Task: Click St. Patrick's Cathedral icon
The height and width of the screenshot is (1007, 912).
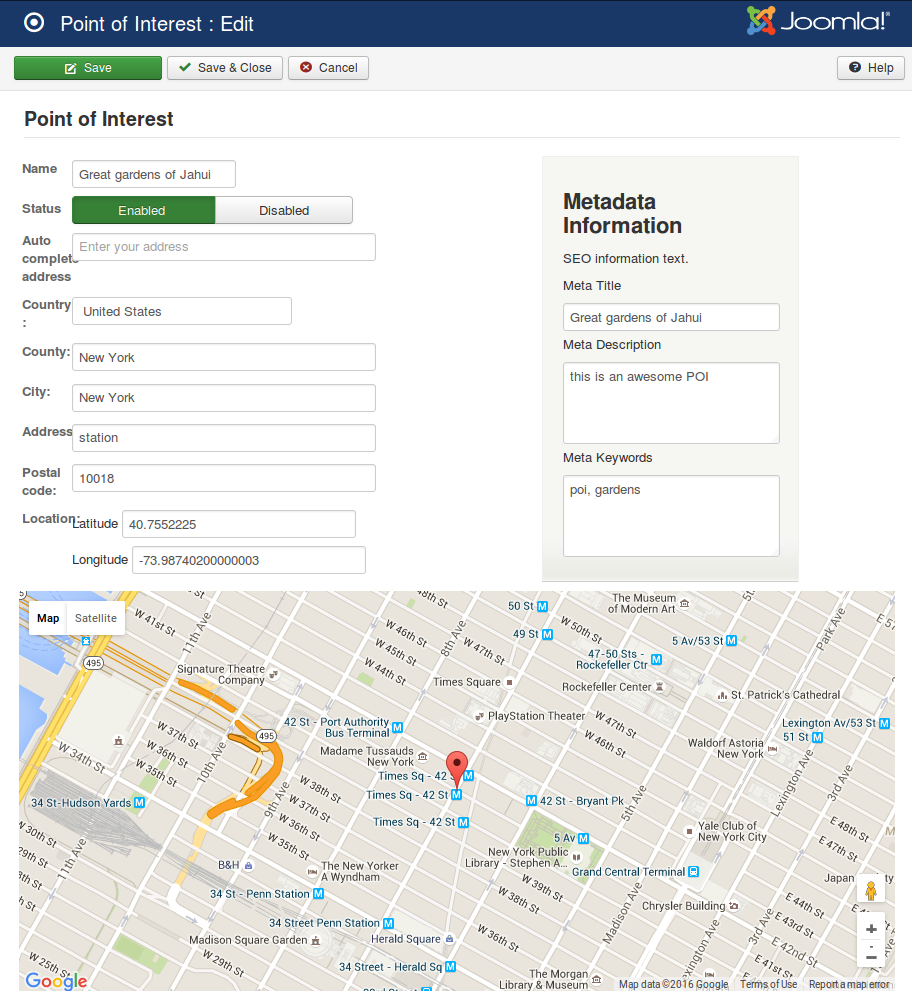Action: point(723,696)
